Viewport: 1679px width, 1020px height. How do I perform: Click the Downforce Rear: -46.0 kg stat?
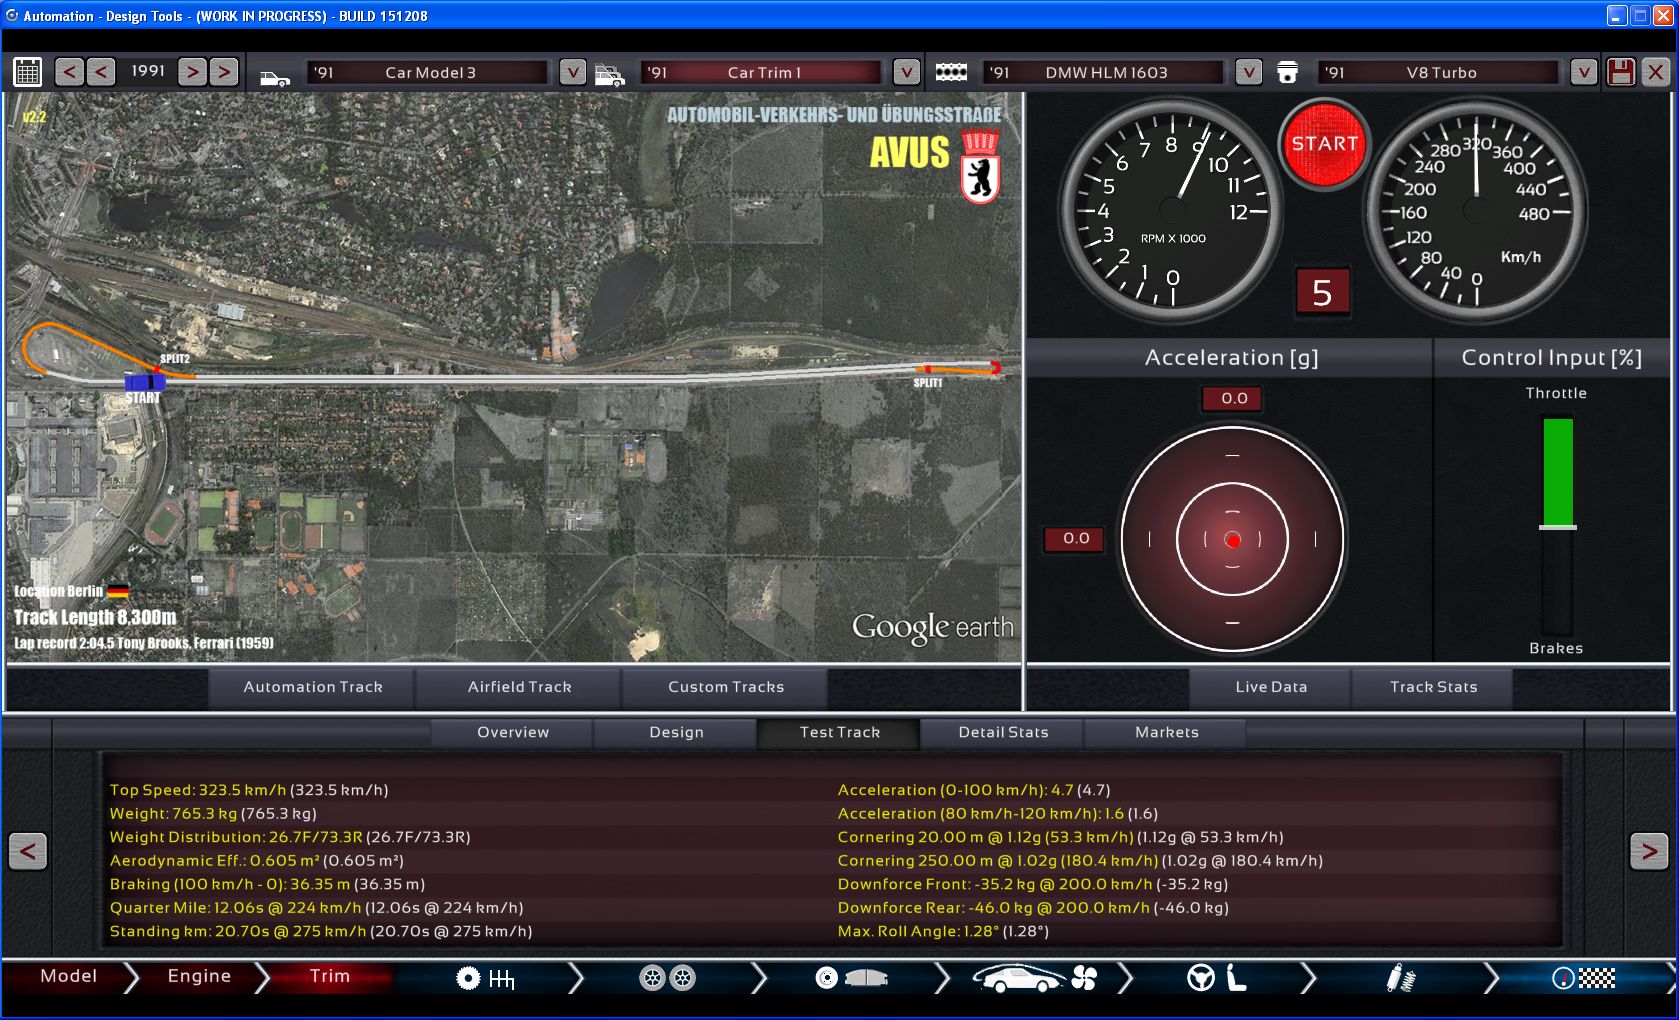pos(1033,908)
